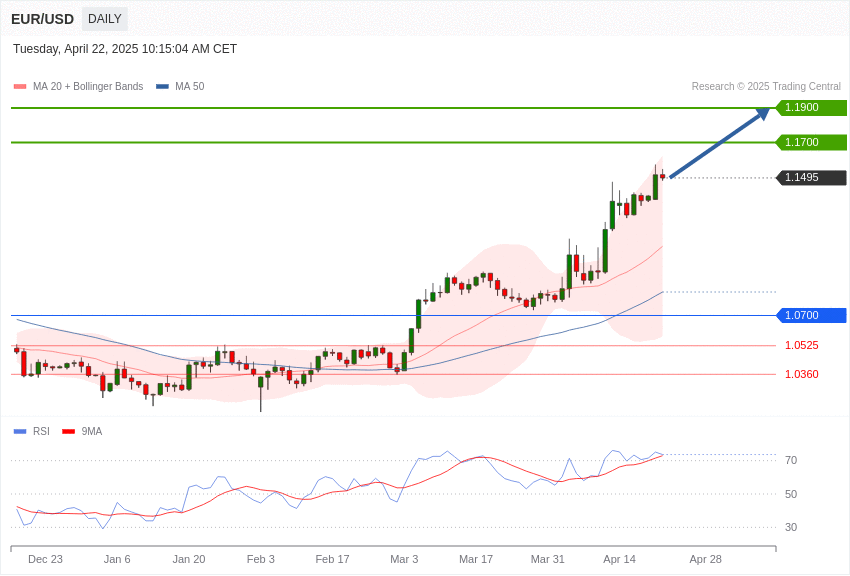Click the Apr 14 date axis label
The width and height of the screenshot is (850, 576).
click(x=620, y=559)
